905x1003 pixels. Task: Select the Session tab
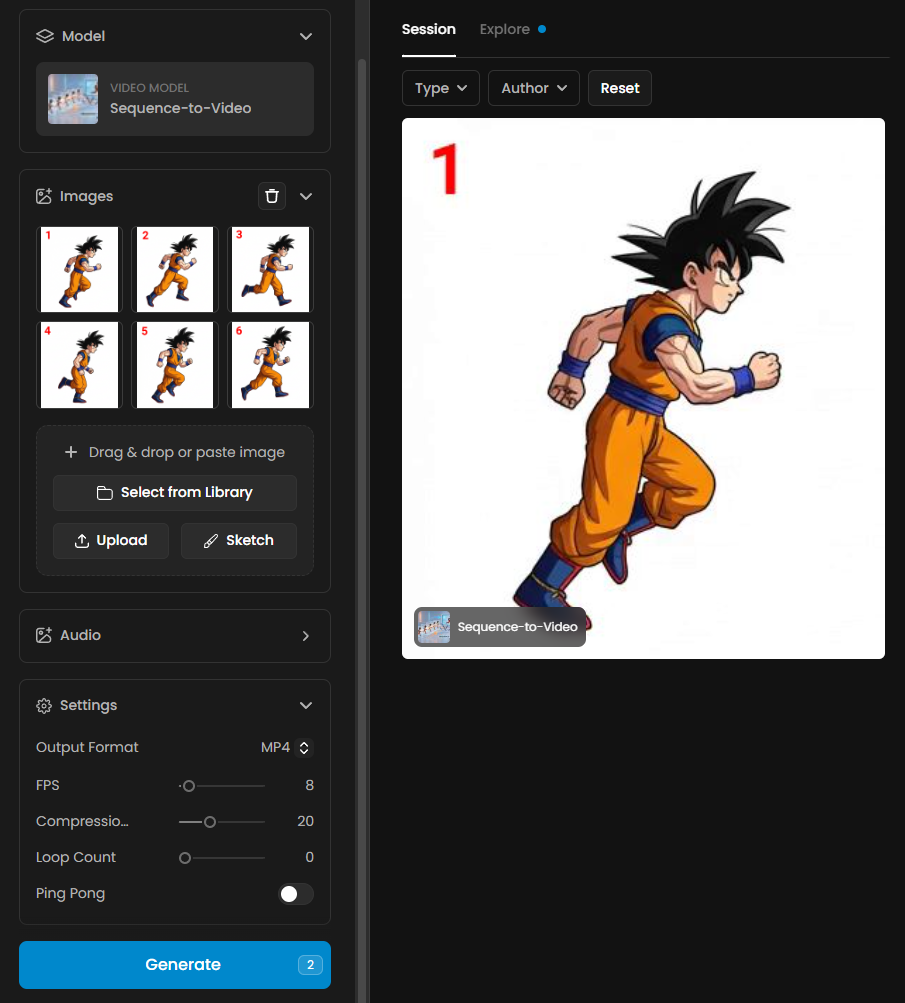(x=429, y=29)
